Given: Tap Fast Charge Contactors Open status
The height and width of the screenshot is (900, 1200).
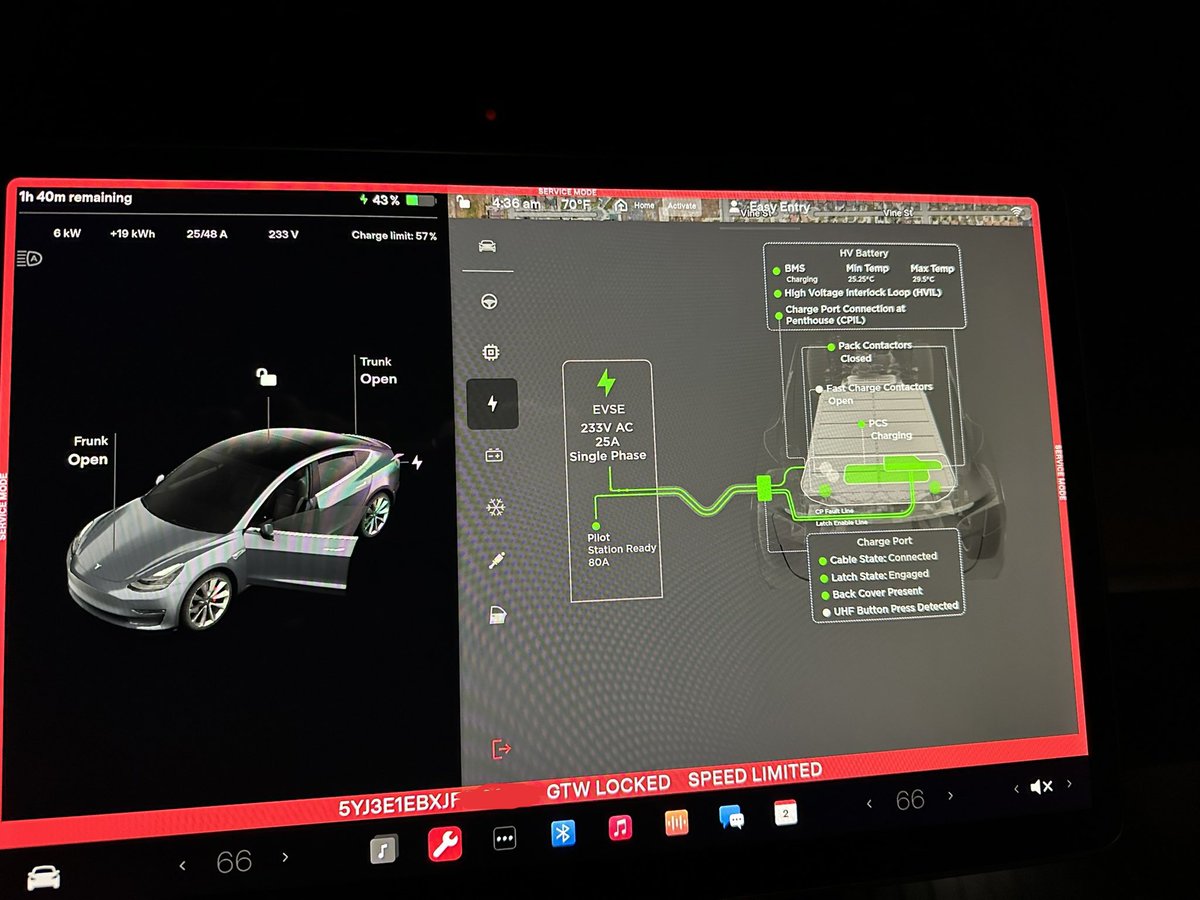Looking at the screenshot, I should coord(875,393).
